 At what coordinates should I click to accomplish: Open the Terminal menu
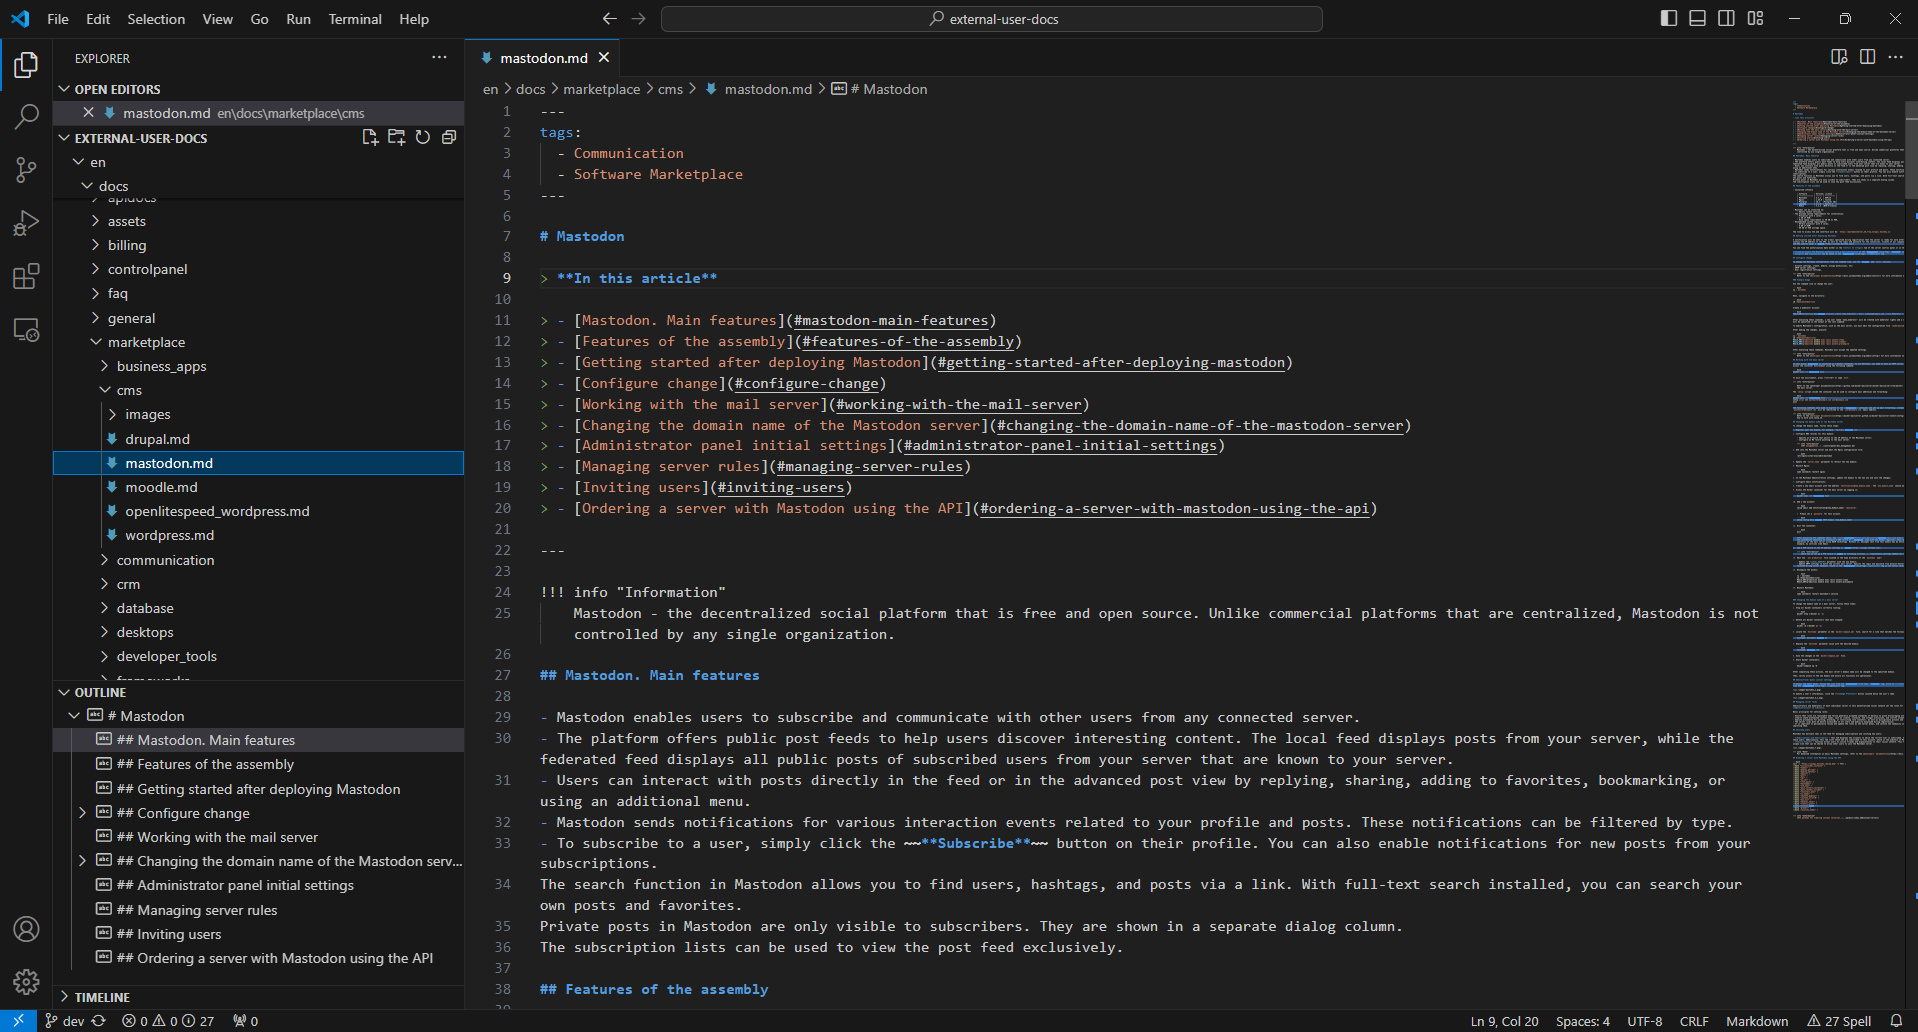354,19
